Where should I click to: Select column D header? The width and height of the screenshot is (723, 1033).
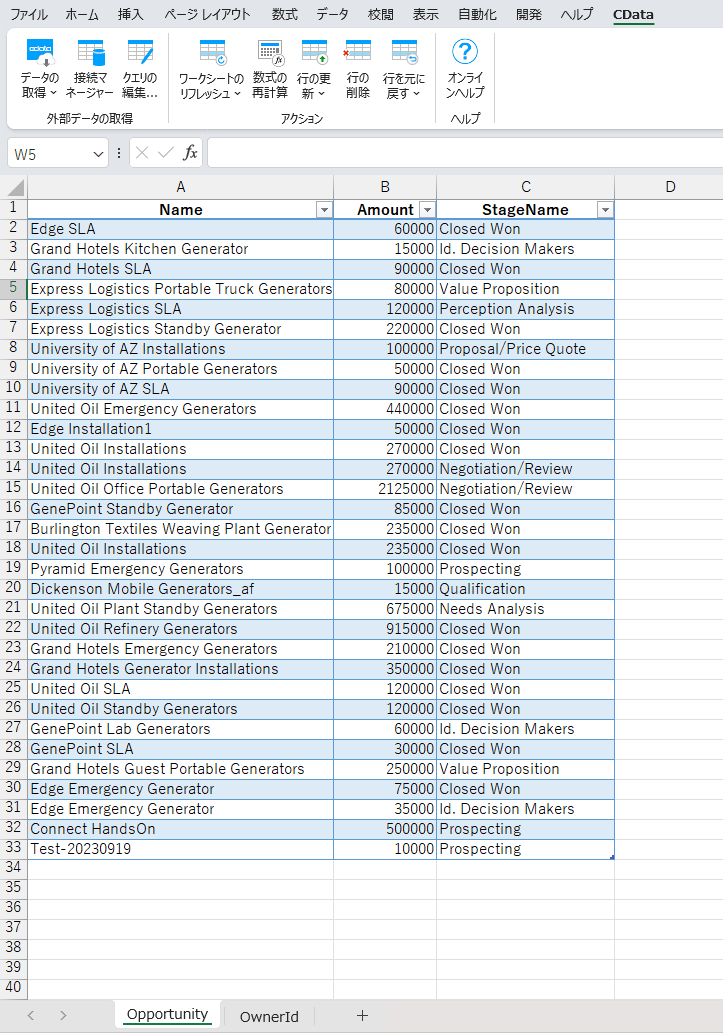pos(669,187)
